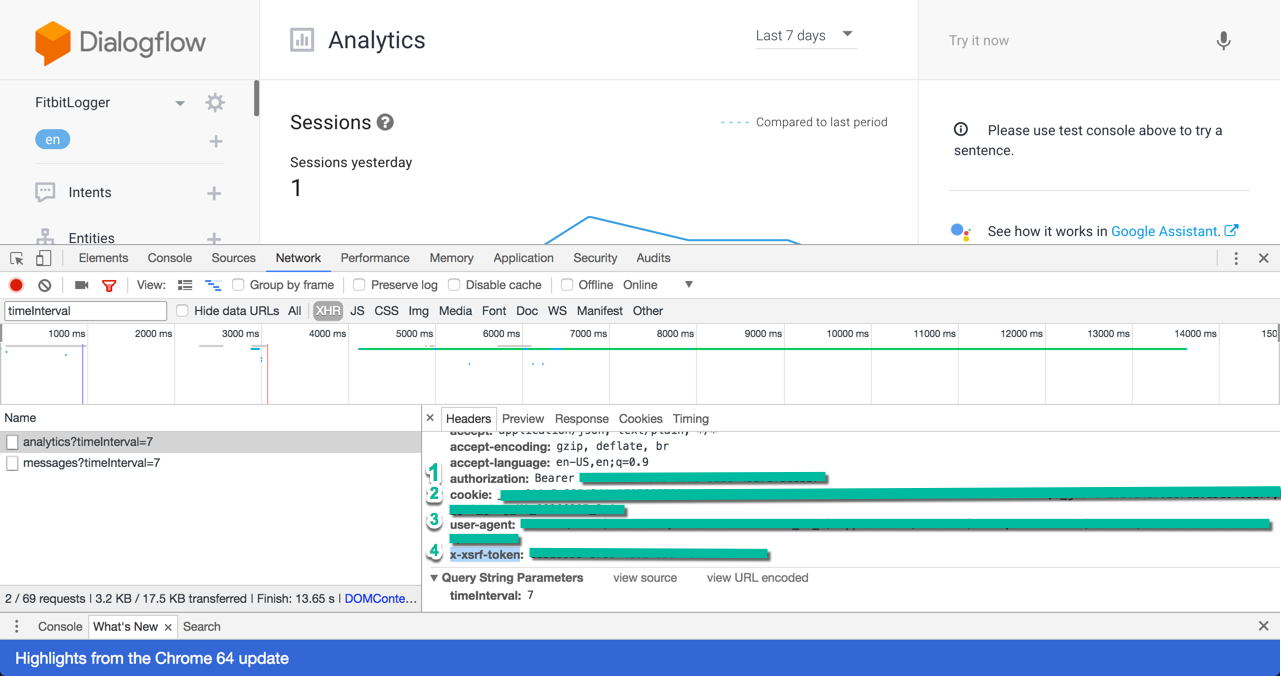The height and width of the screenshot is (676, 1281).
Task: Open the Audits tab
Action: (x=653, y=258)
